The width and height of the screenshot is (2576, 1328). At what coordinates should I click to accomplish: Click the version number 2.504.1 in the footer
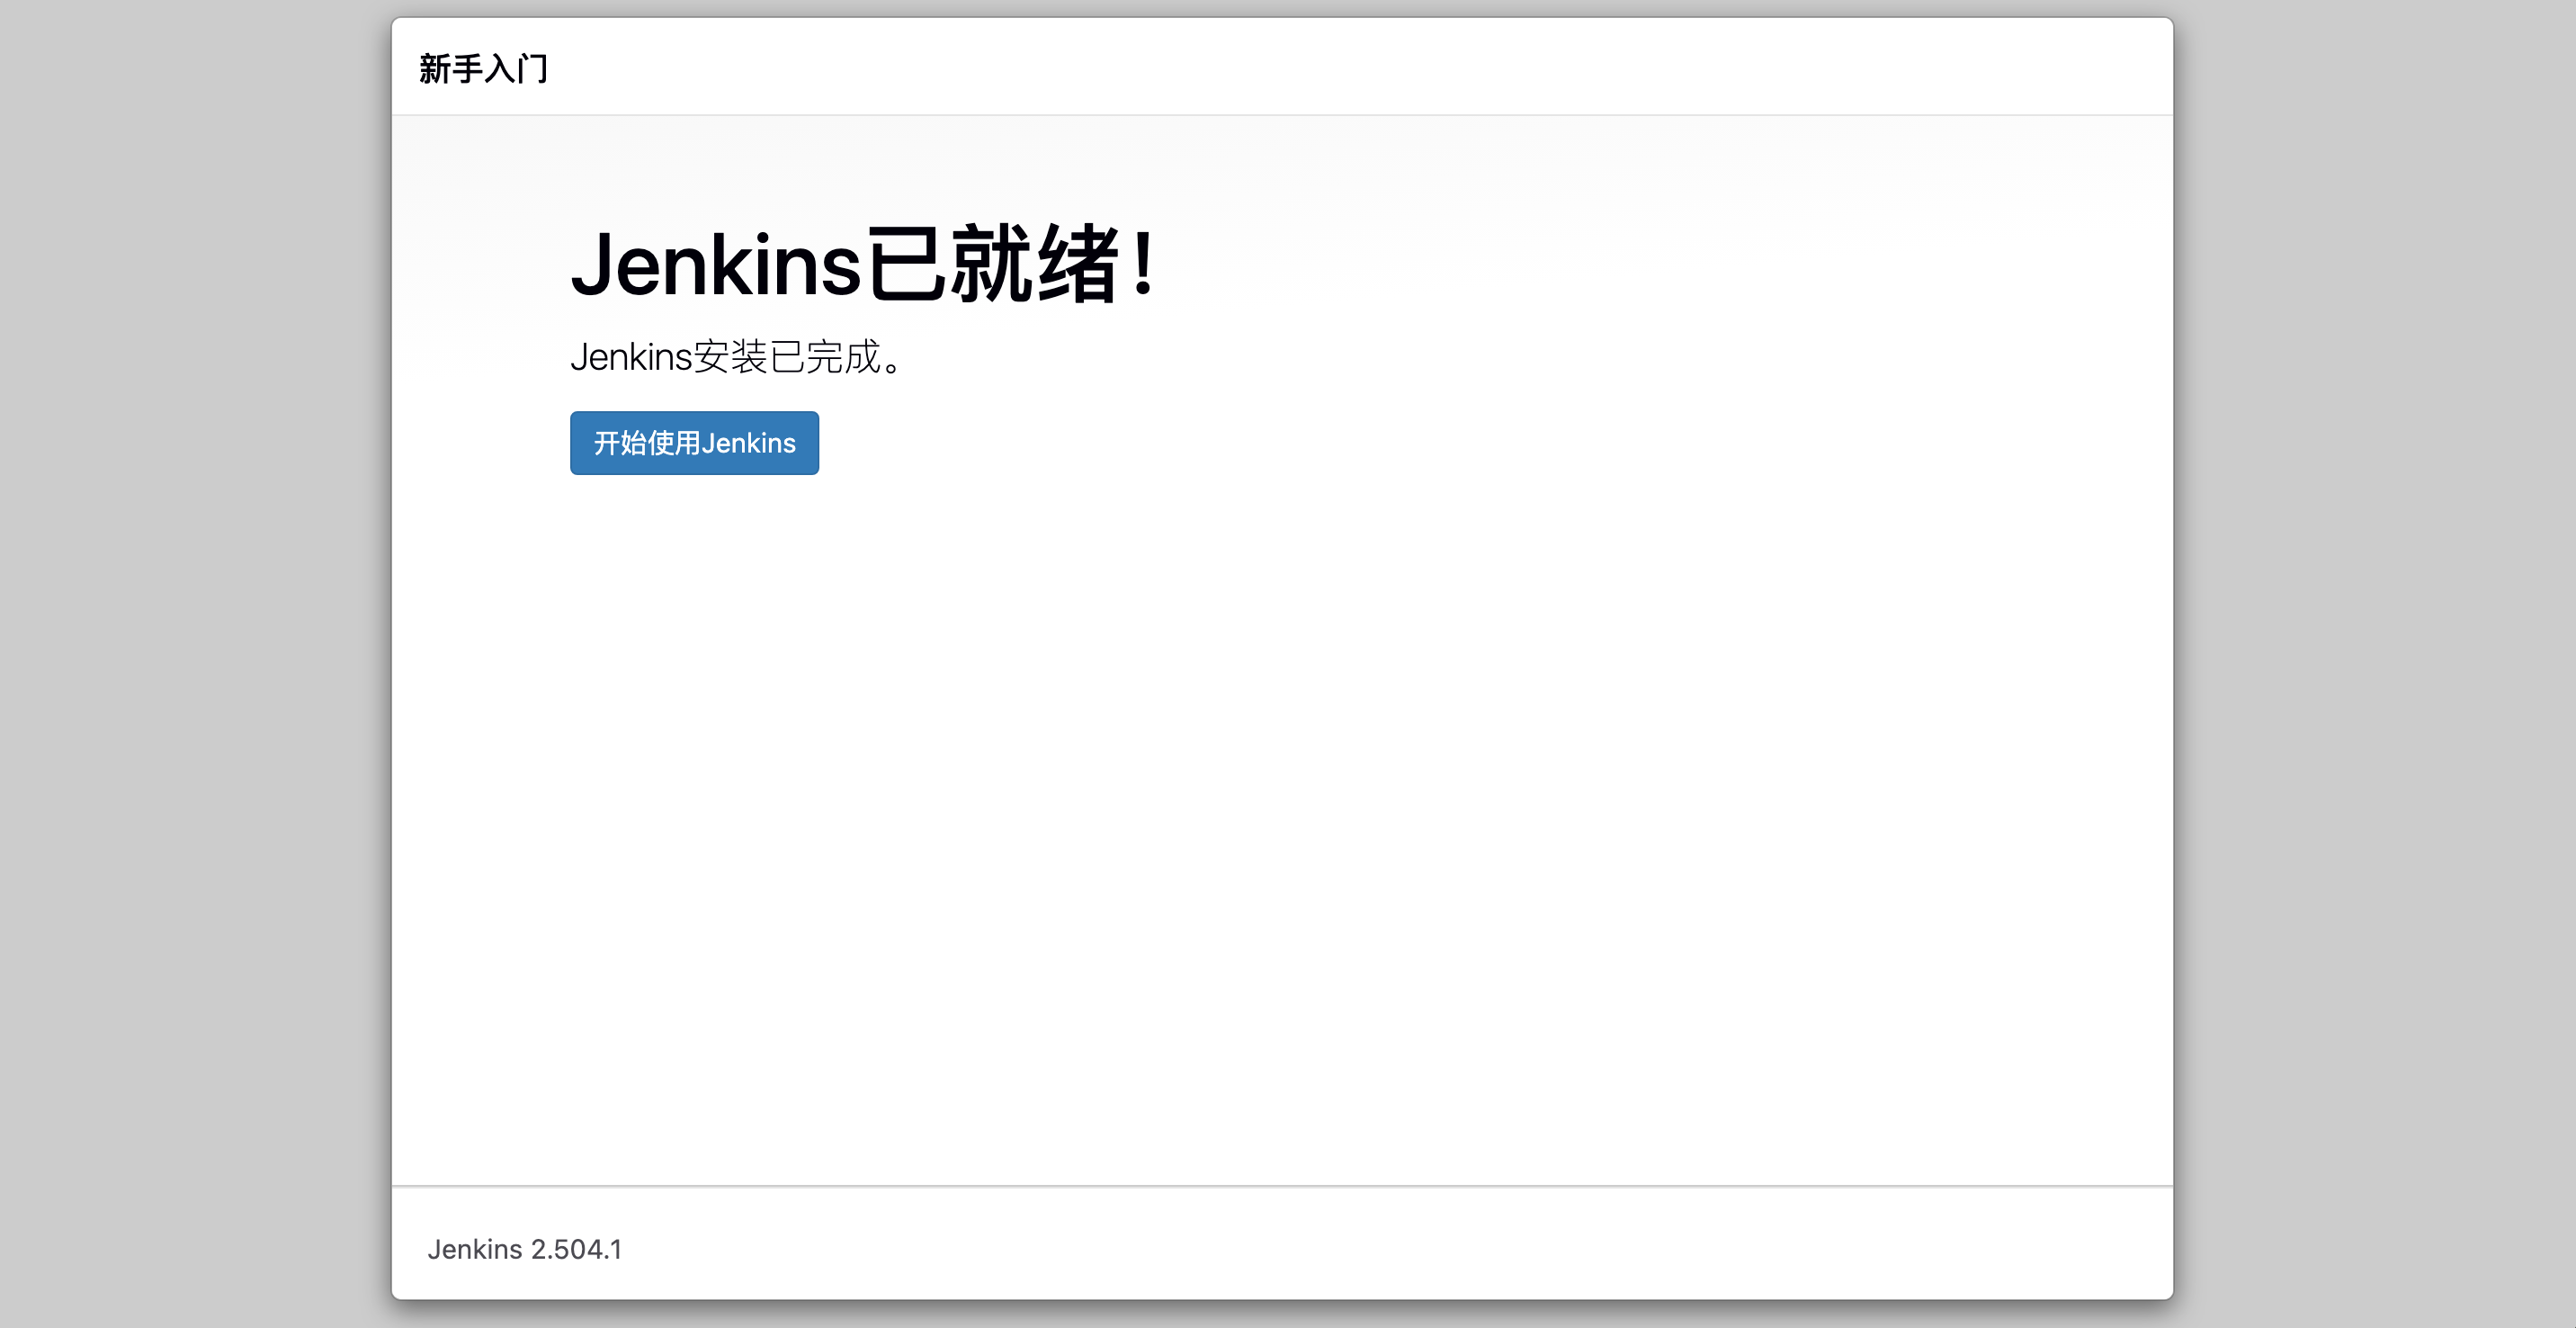coord(576,1249)
